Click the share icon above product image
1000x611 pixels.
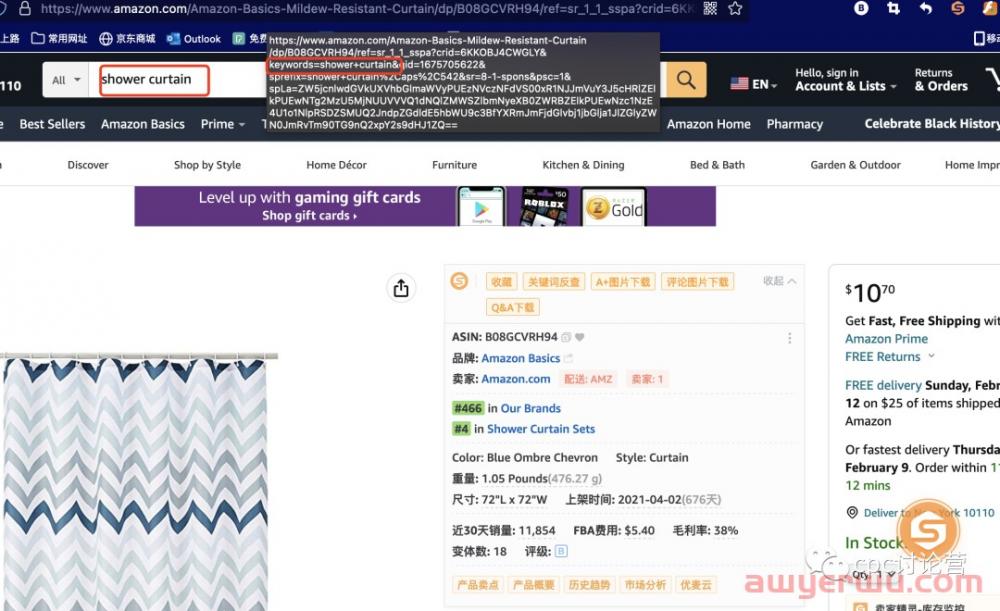pyautogui.click(x=401, y=288)
